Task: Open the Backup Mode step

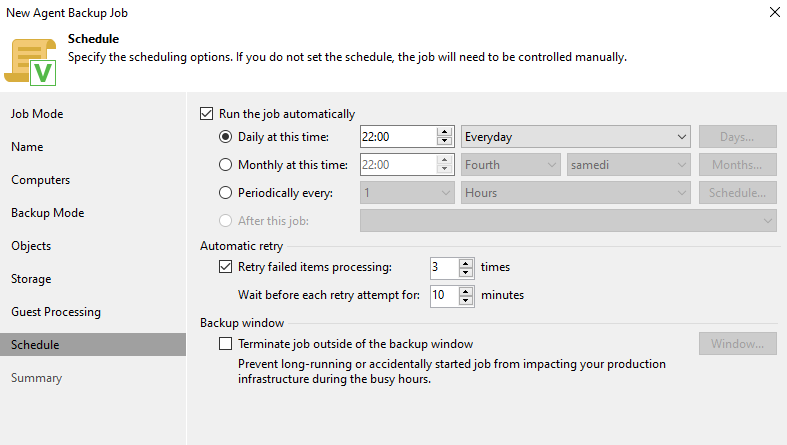Action: point(47,213)
